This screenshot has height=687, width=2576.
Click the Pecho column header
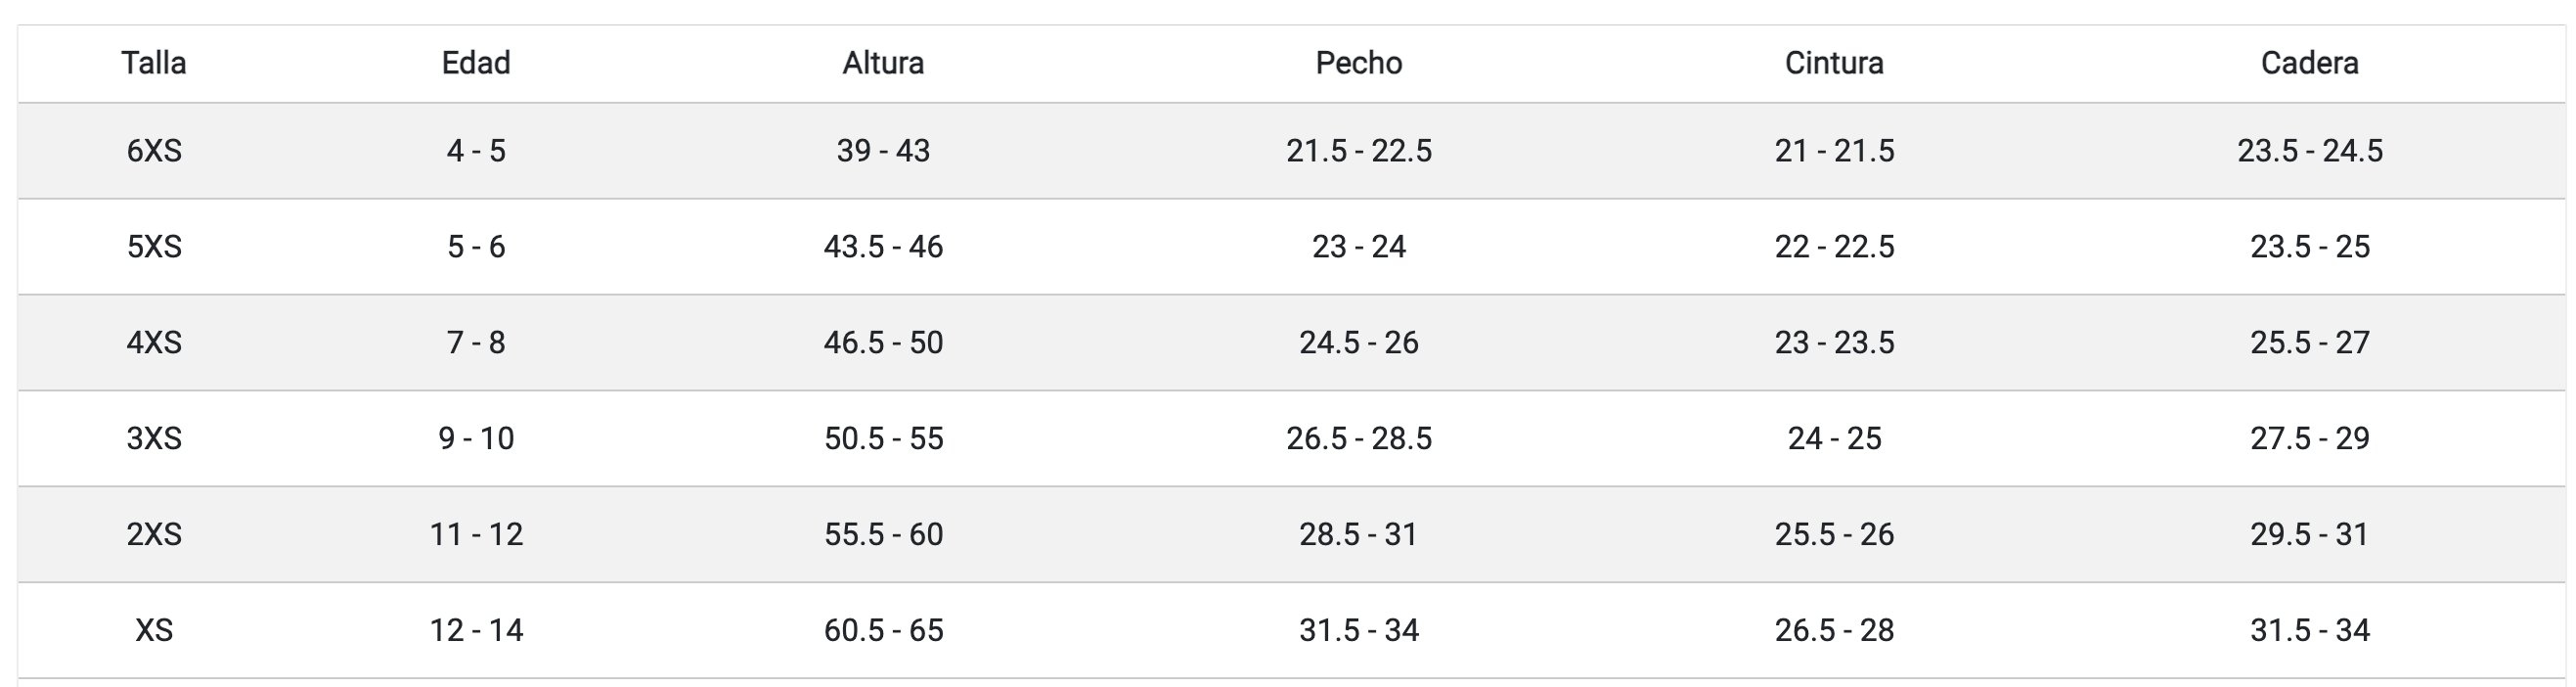point(1359,63)
